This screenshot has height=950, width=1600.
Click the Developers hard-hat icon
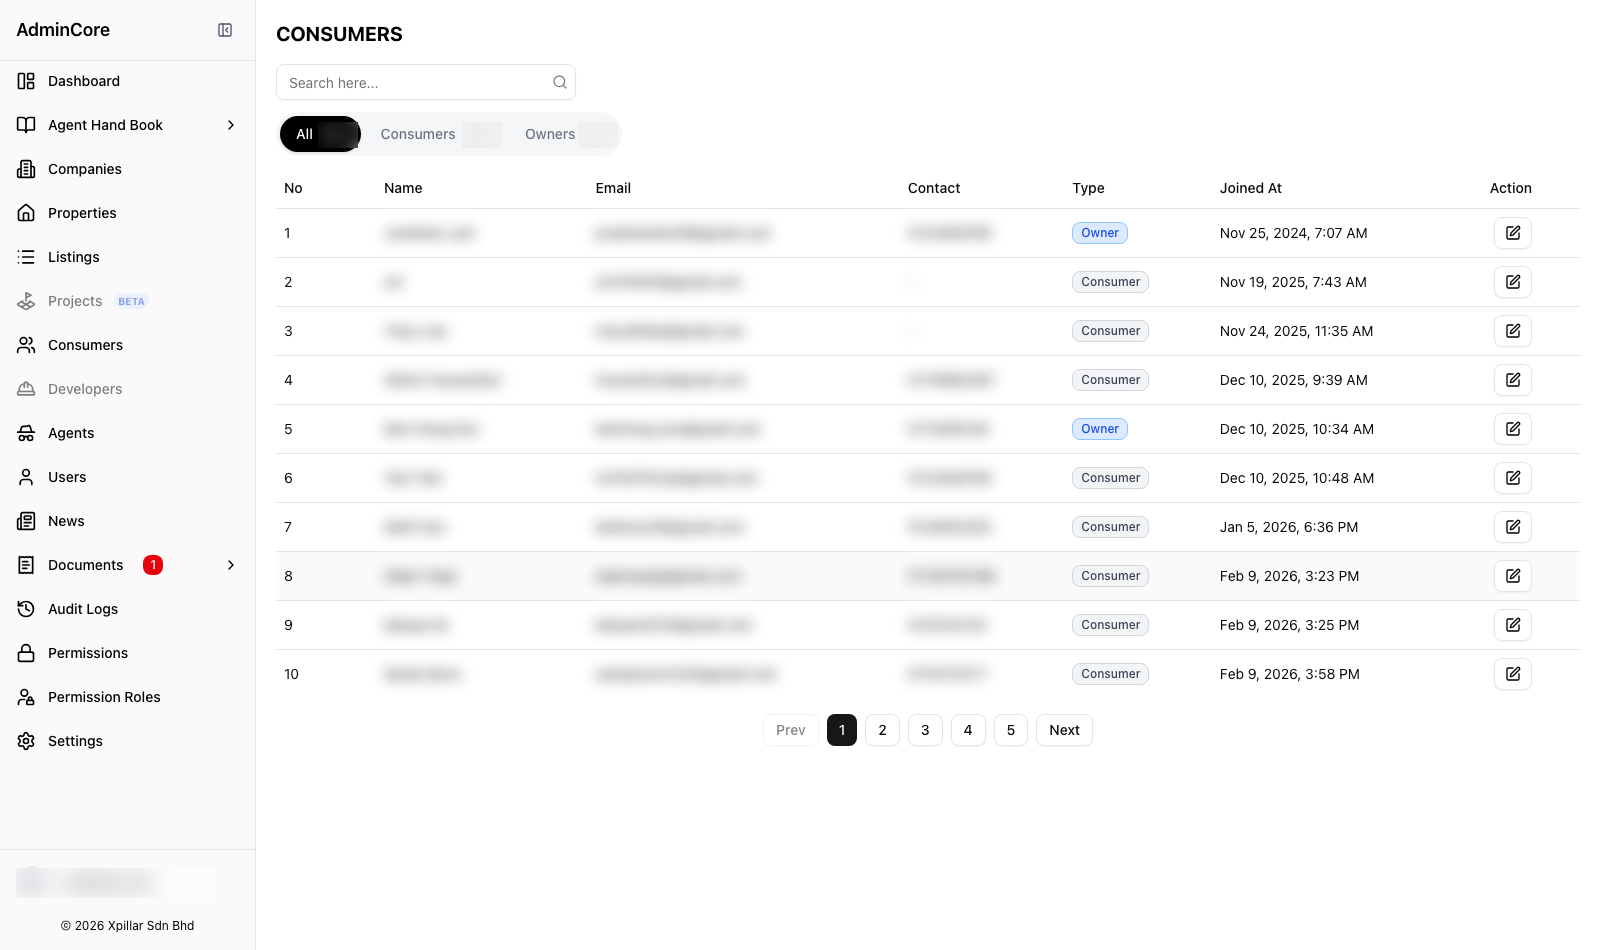pos(26,389)
